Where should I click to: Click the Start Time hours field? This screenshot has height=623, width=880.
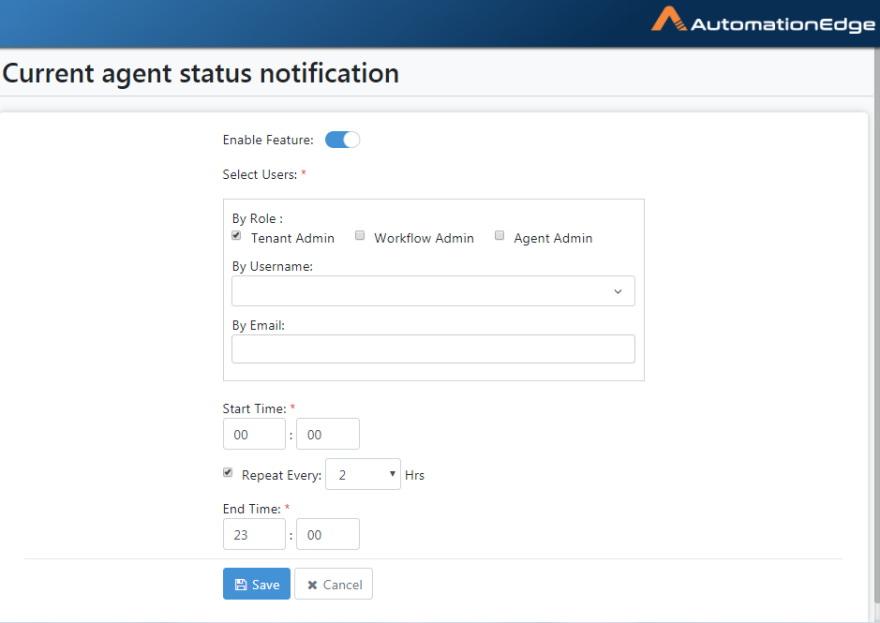254,434
